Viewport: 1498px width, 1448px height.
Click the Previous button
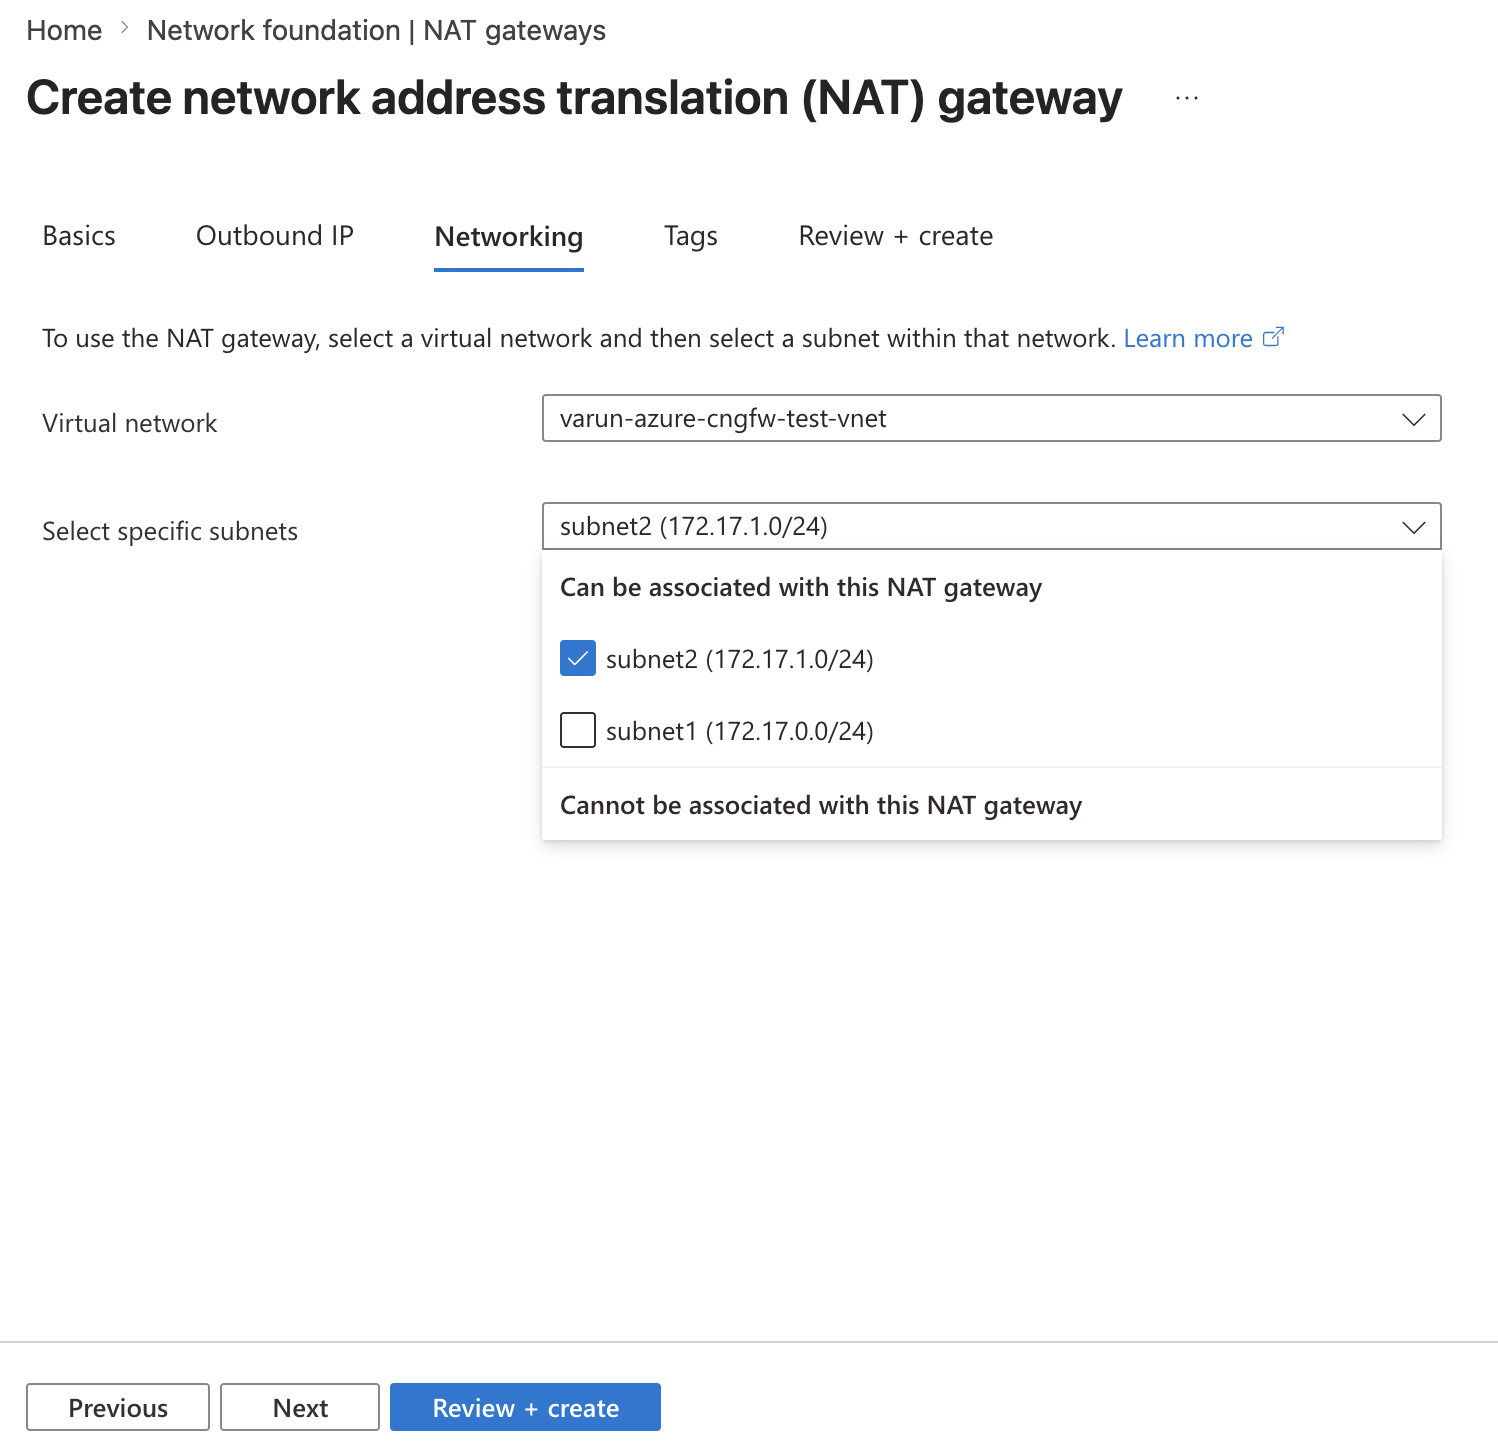pyautogui.click(x=118, y=1407)
